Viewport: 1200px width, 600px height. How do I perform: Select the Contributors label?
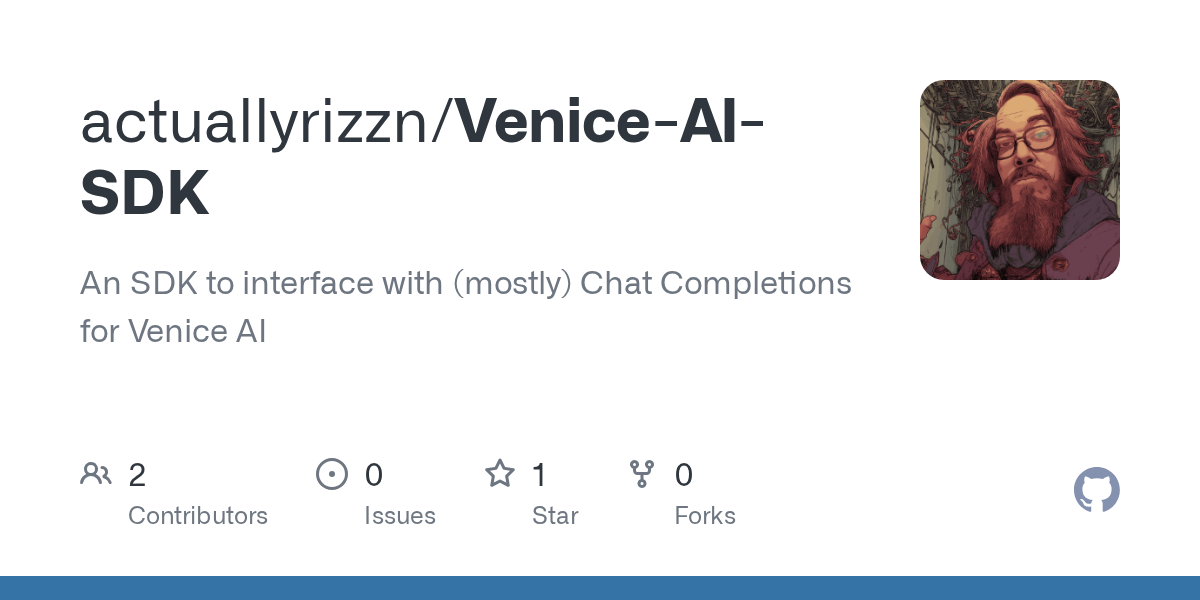click(x=198, y=516)
